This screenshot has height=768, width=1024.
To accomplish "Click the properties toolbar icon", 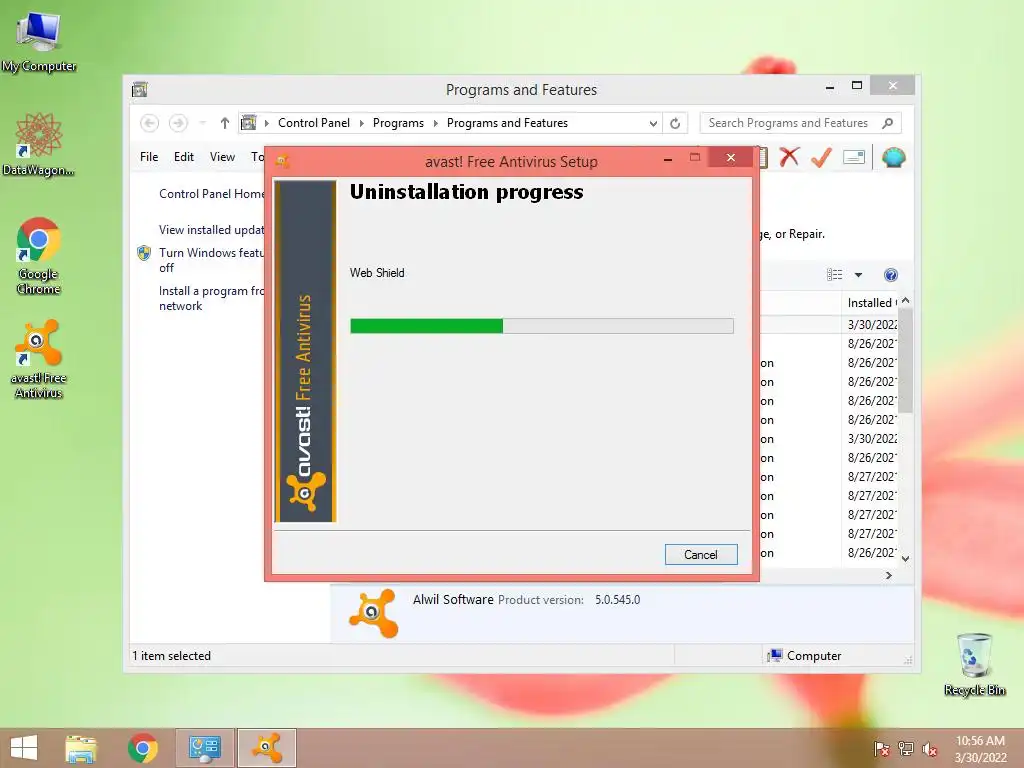I will coord(854,157).
